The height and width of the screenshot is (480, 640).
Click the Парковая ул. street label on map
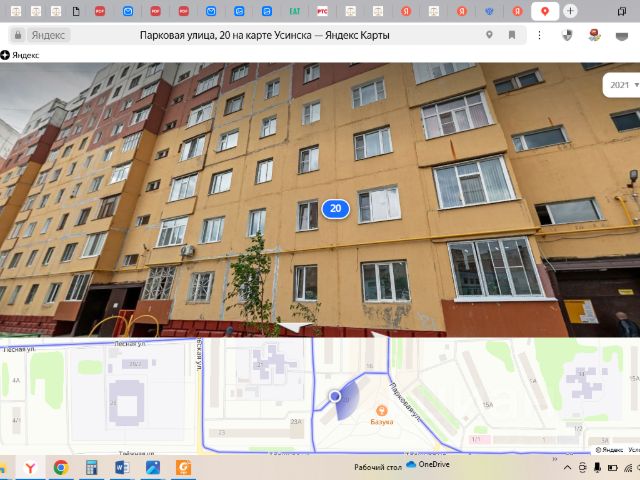pyautogui.click(x=404, y=403)
